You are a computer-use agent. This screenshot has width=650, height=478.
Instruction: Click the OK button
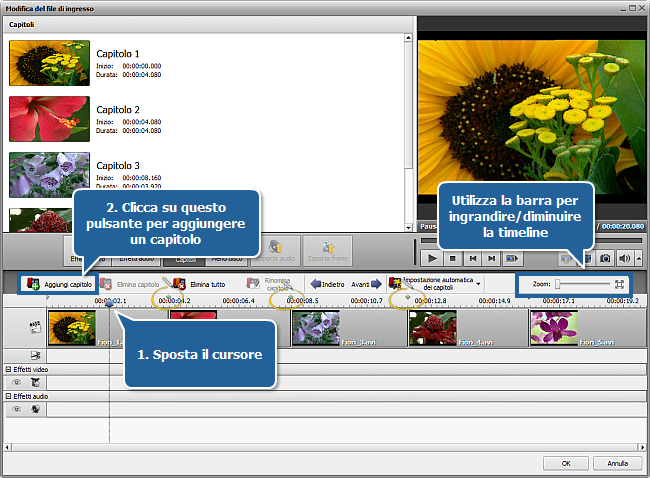tap(567, 463)
